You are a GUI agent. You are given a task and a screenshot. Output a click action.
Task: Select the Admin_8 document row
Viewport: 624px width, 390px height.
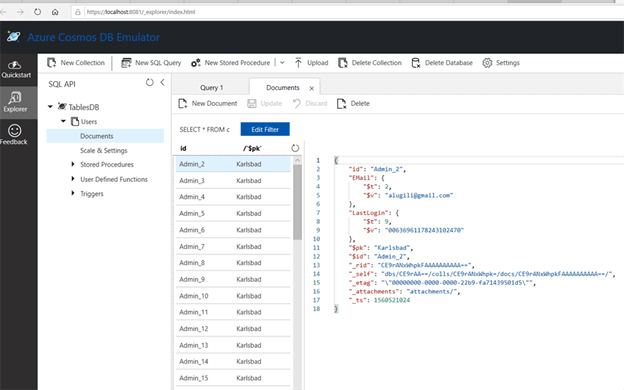coord(233,263)
